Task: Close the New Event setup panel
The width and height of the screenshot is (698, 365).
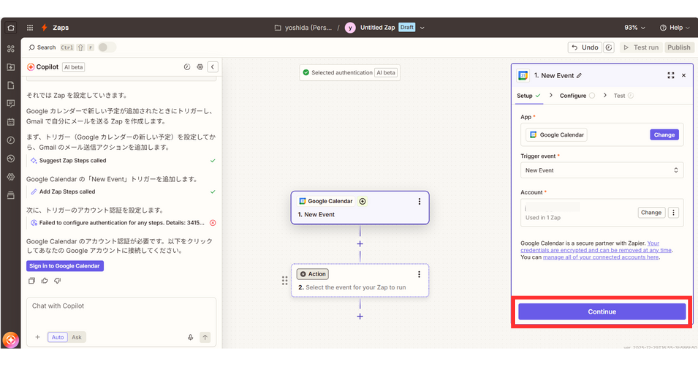Action: 684,76
